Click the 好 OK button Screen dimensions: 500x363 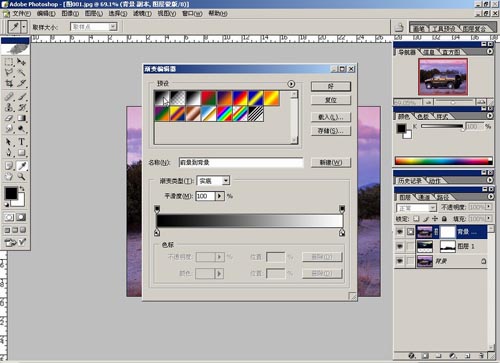click(331, 86)
